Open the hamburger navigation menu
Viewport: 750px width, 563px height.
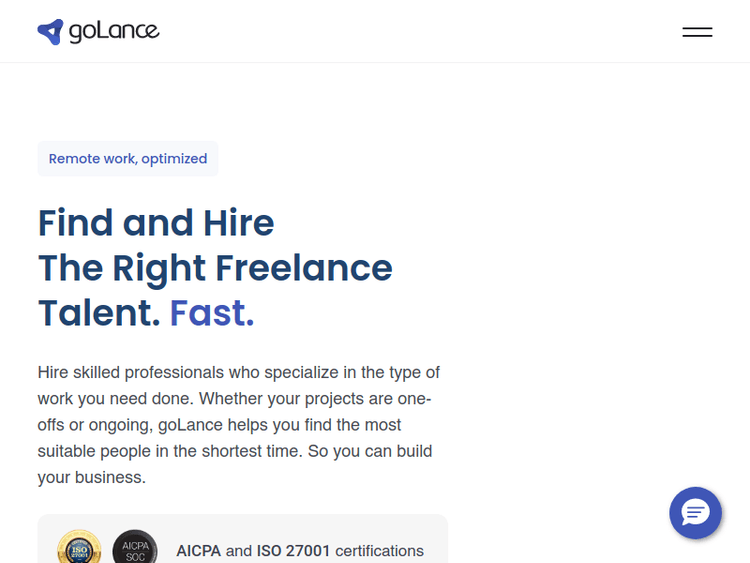697,32
